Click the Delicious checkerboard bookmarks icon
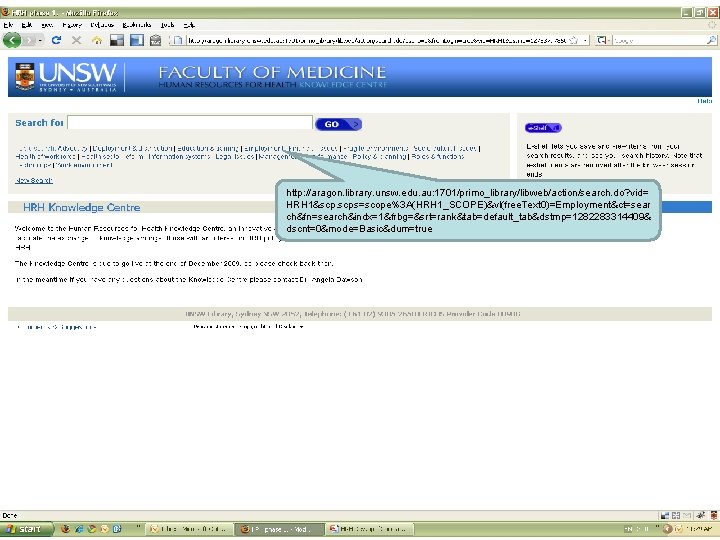Viewport: 720px width, 540px height. click(x=117, y=40)
